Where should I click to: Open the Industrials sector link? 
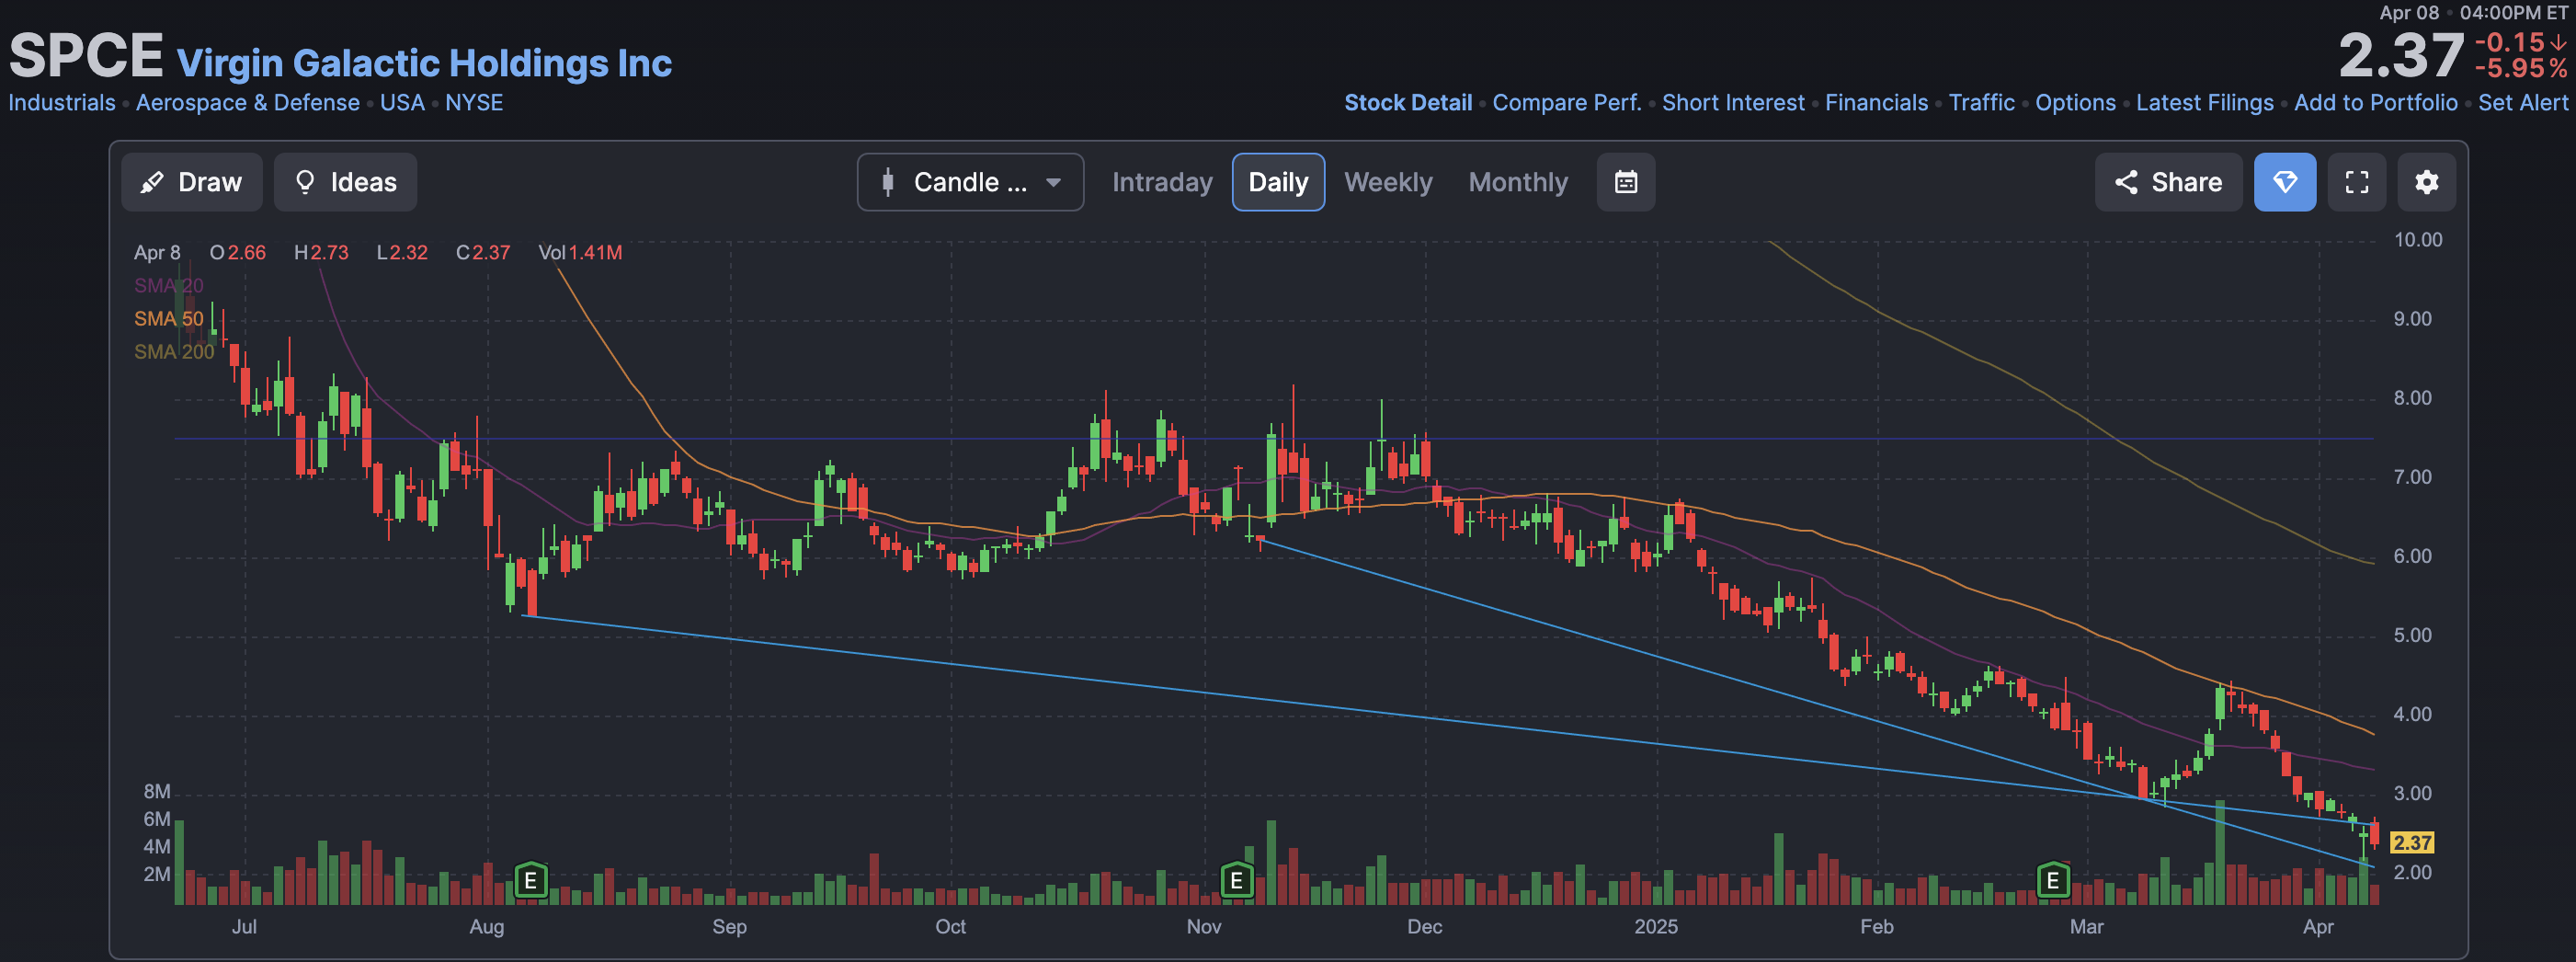pyautogui.click(x=62, y=103)
